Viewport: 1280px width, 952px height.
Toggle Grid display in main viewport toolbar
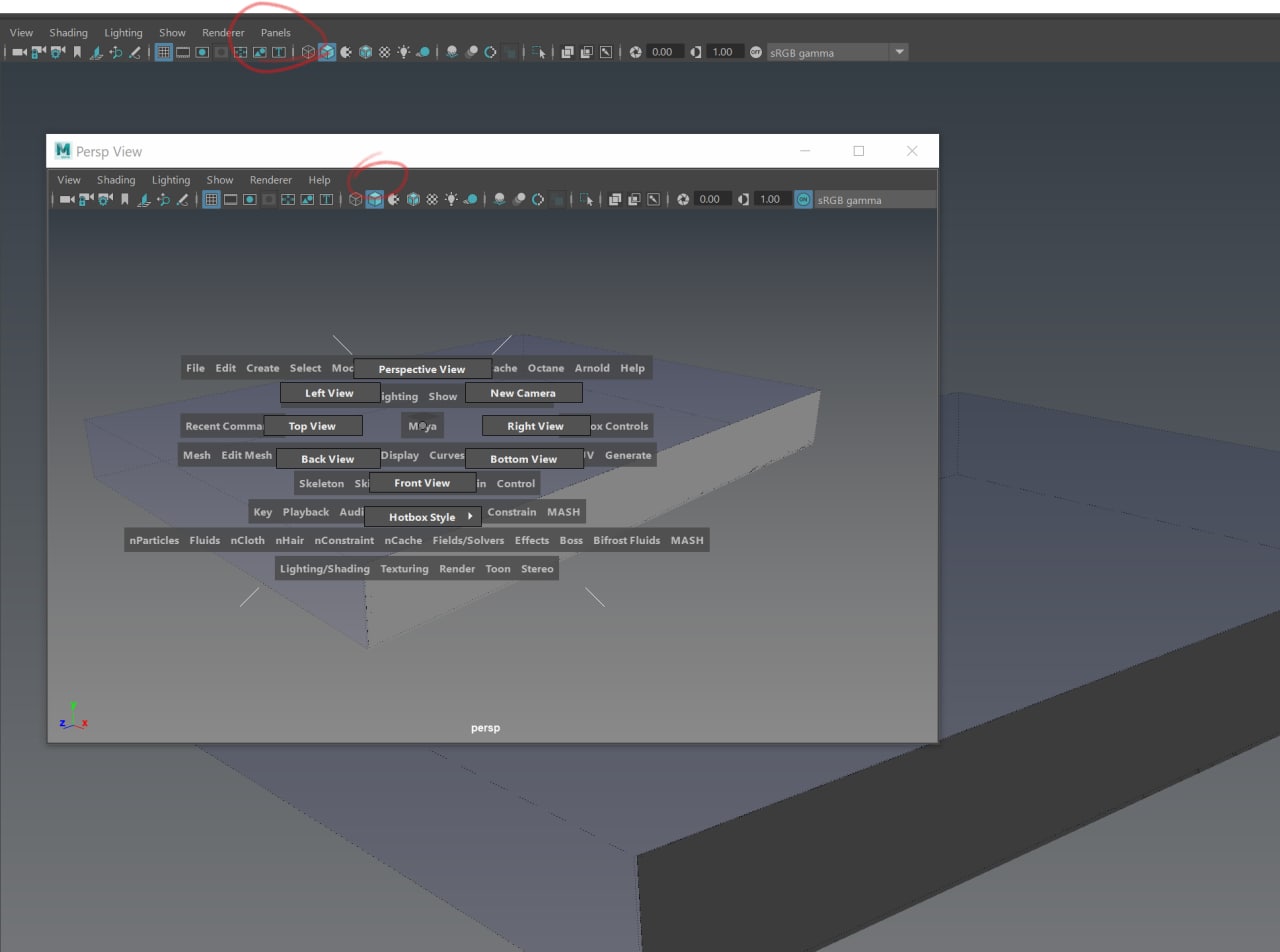tap(163, 52)
